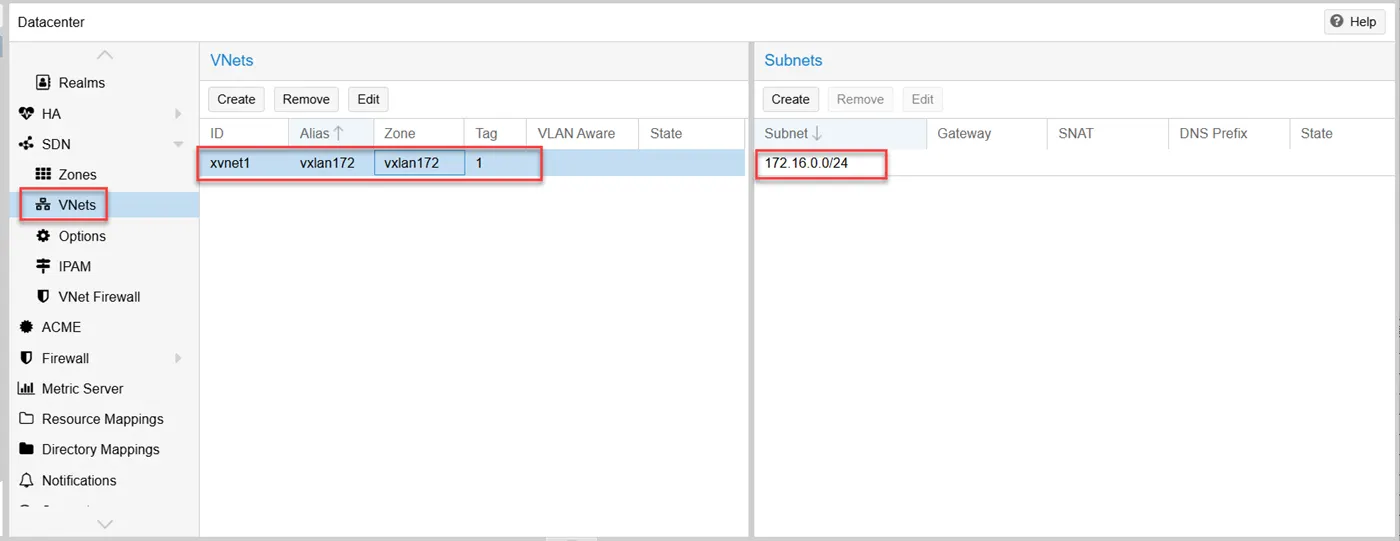
Task: Open the Help button
Action: coord(1355,22)
